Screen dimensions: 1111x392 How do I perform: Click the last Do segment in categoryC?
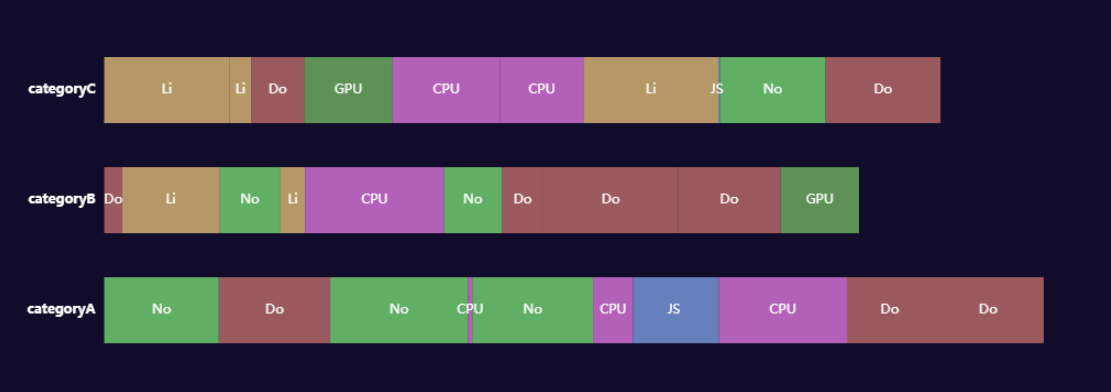pyautogui.click(x=883, y=90)
